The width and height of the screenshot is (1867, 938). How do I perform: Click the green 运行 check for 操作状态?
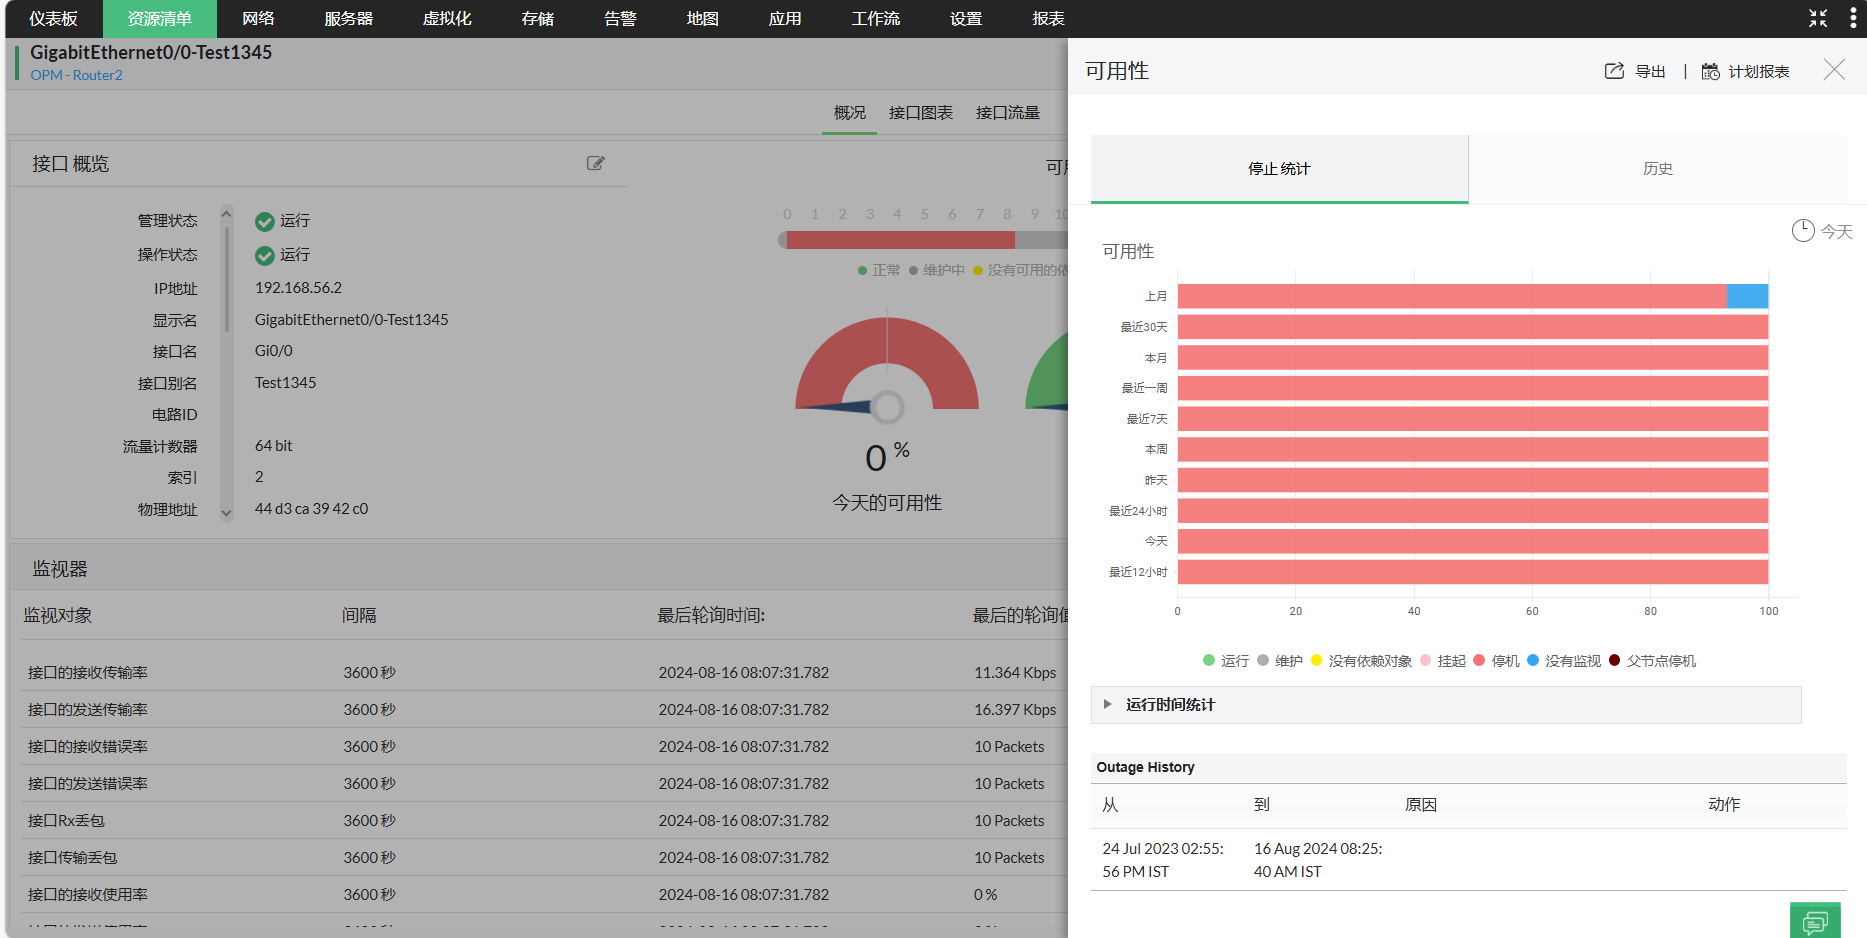tap(265, 255)
